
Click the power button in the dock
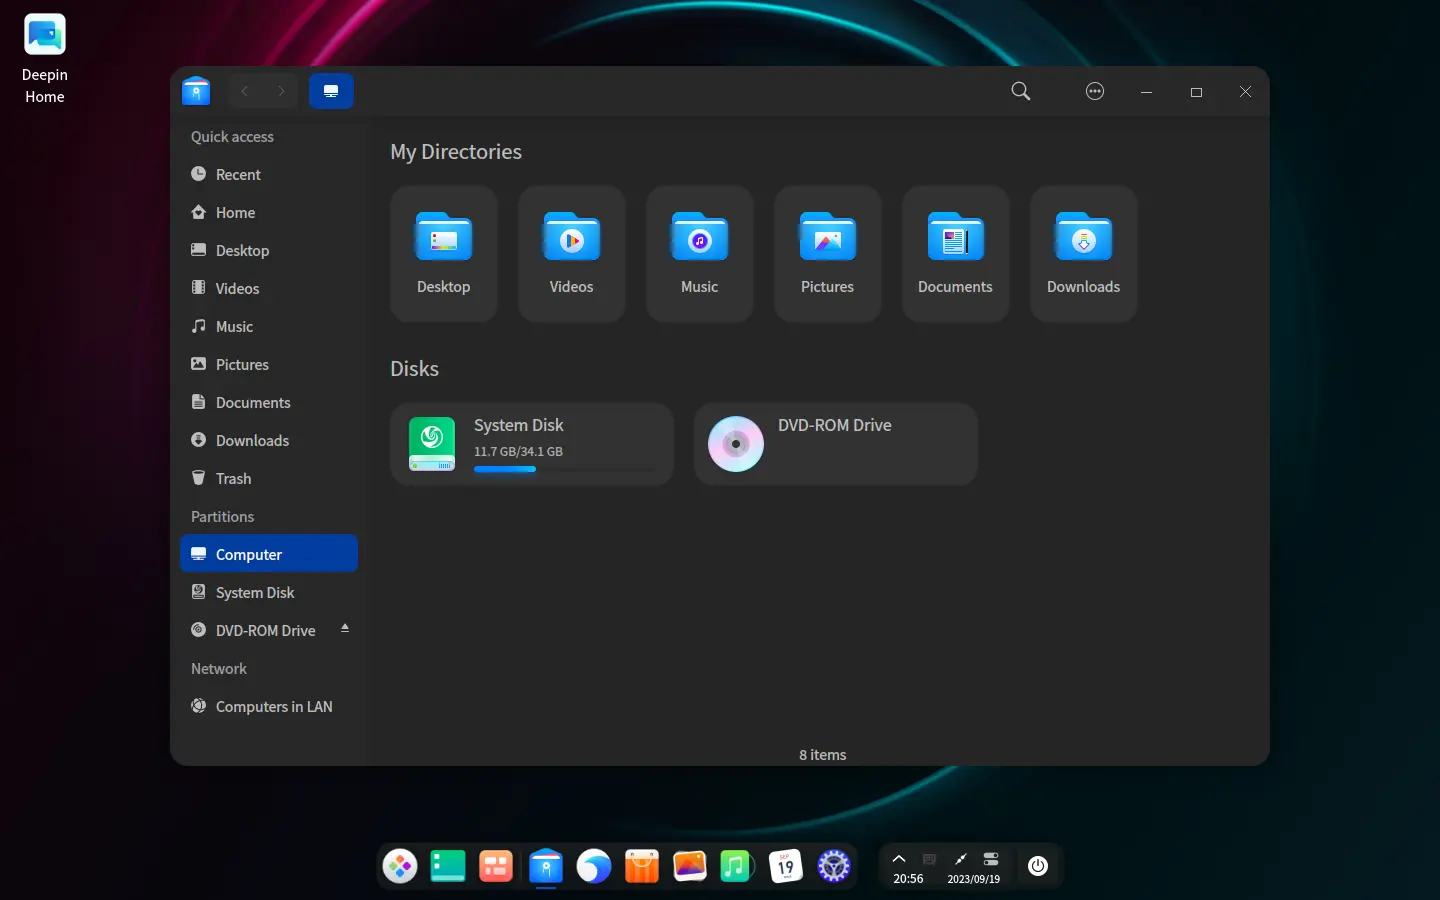(x=1038, y=866)
